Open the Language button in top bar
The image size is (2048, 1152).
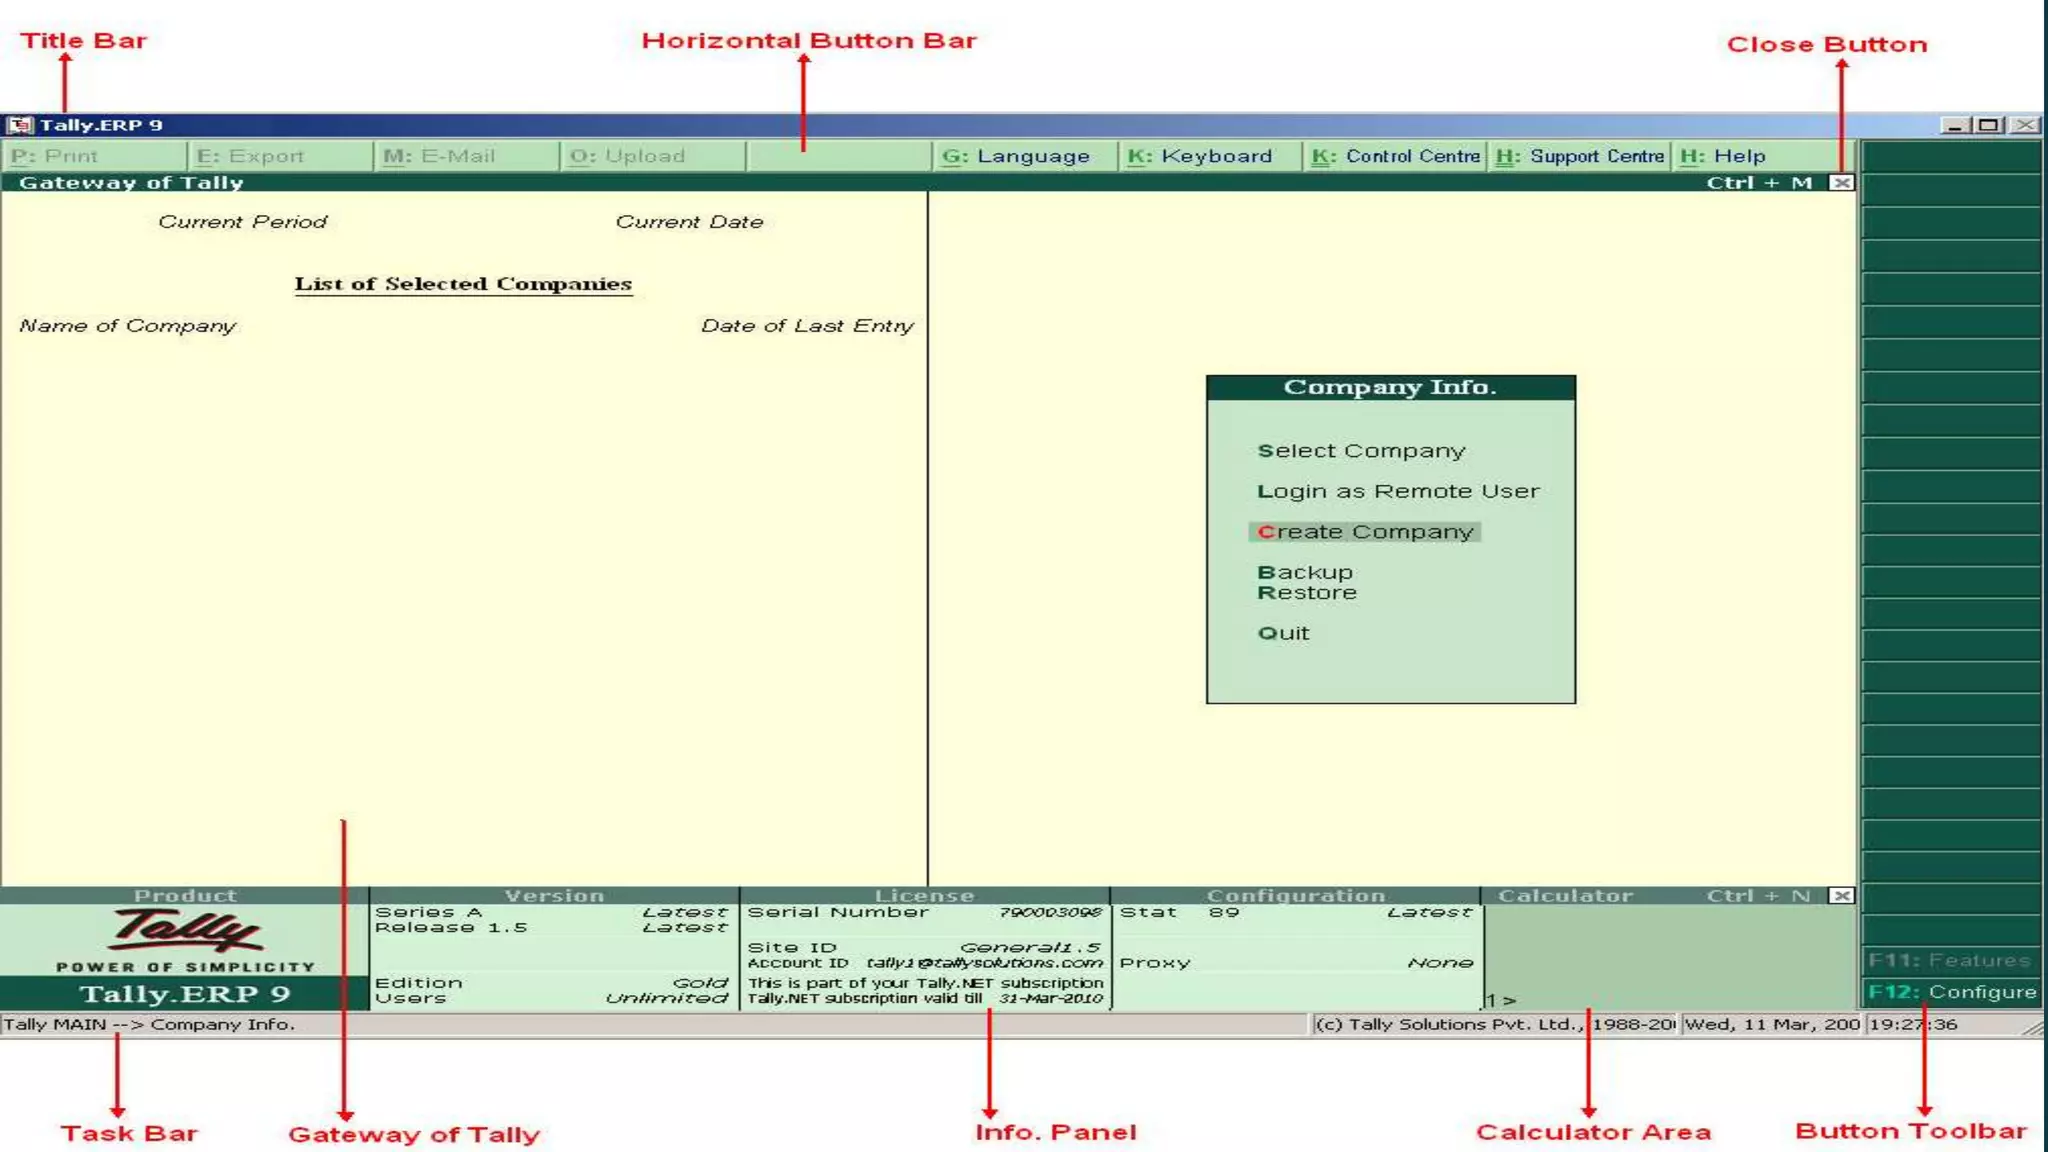(x=1016, y=156)
